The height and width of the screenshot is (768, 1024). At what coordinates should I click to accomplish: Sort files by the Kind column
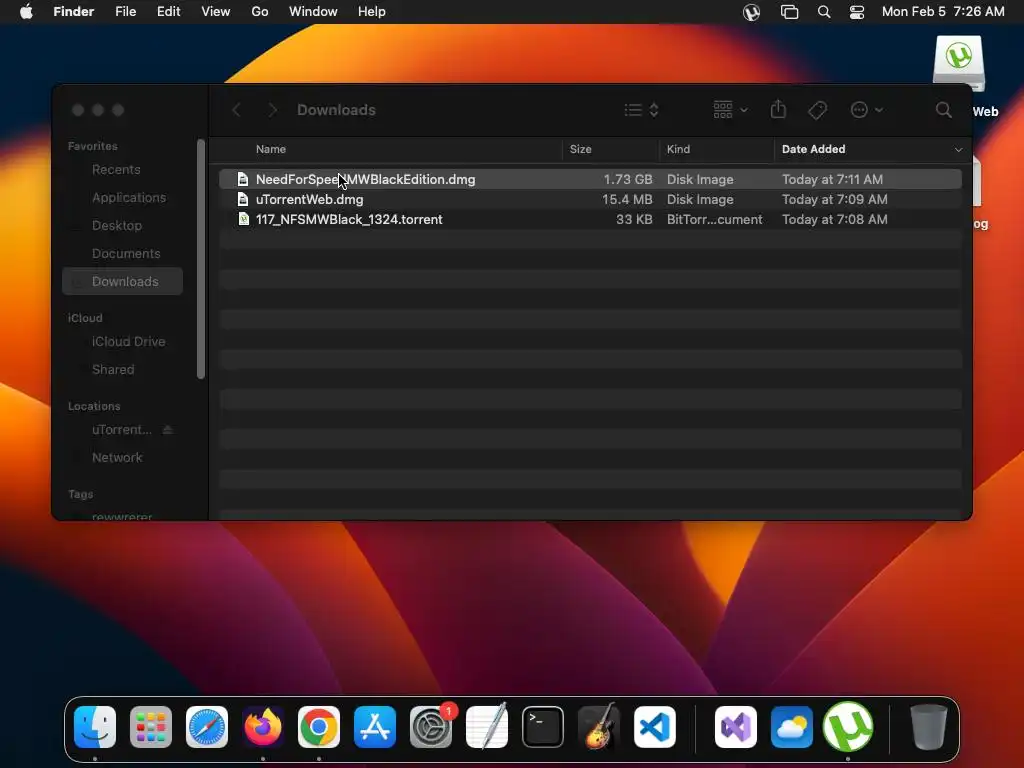point(679,150)
